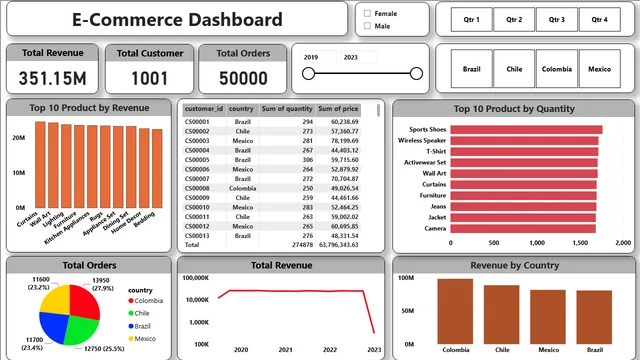Sort table by Sum of price header
The width and height of the screenshot is (640, 360).
click(338, 109)
